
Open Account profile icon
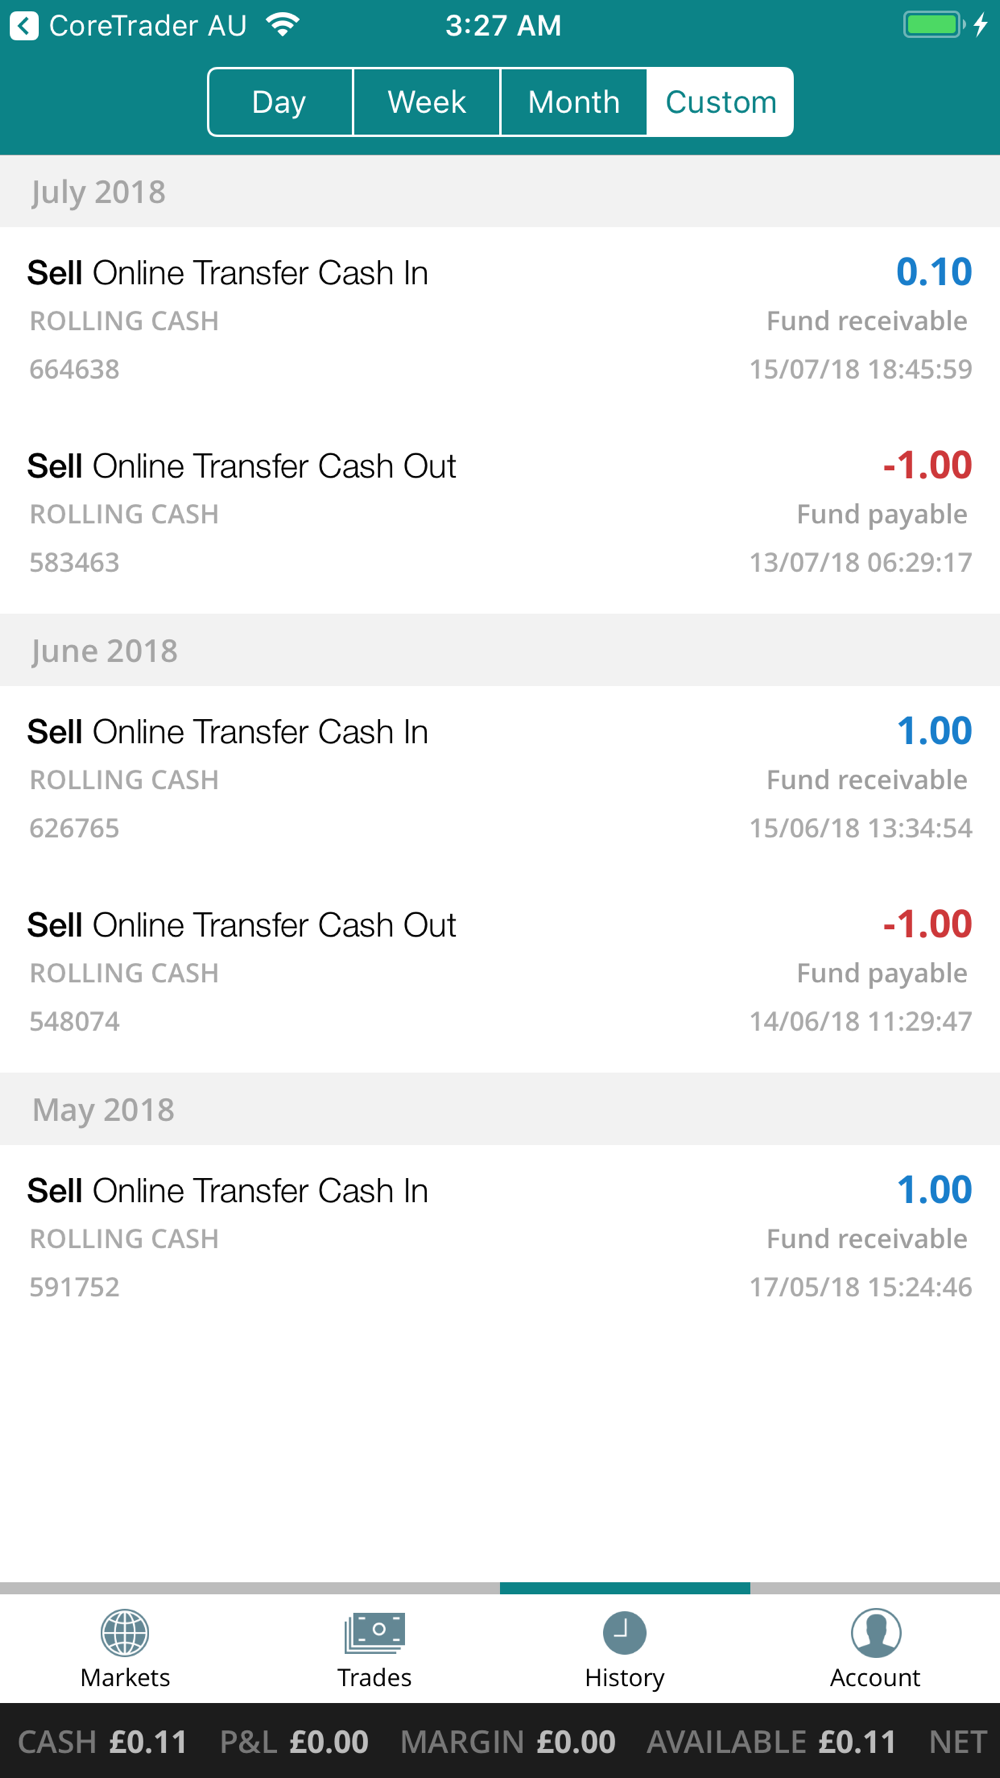click(x=875, y=1633)
